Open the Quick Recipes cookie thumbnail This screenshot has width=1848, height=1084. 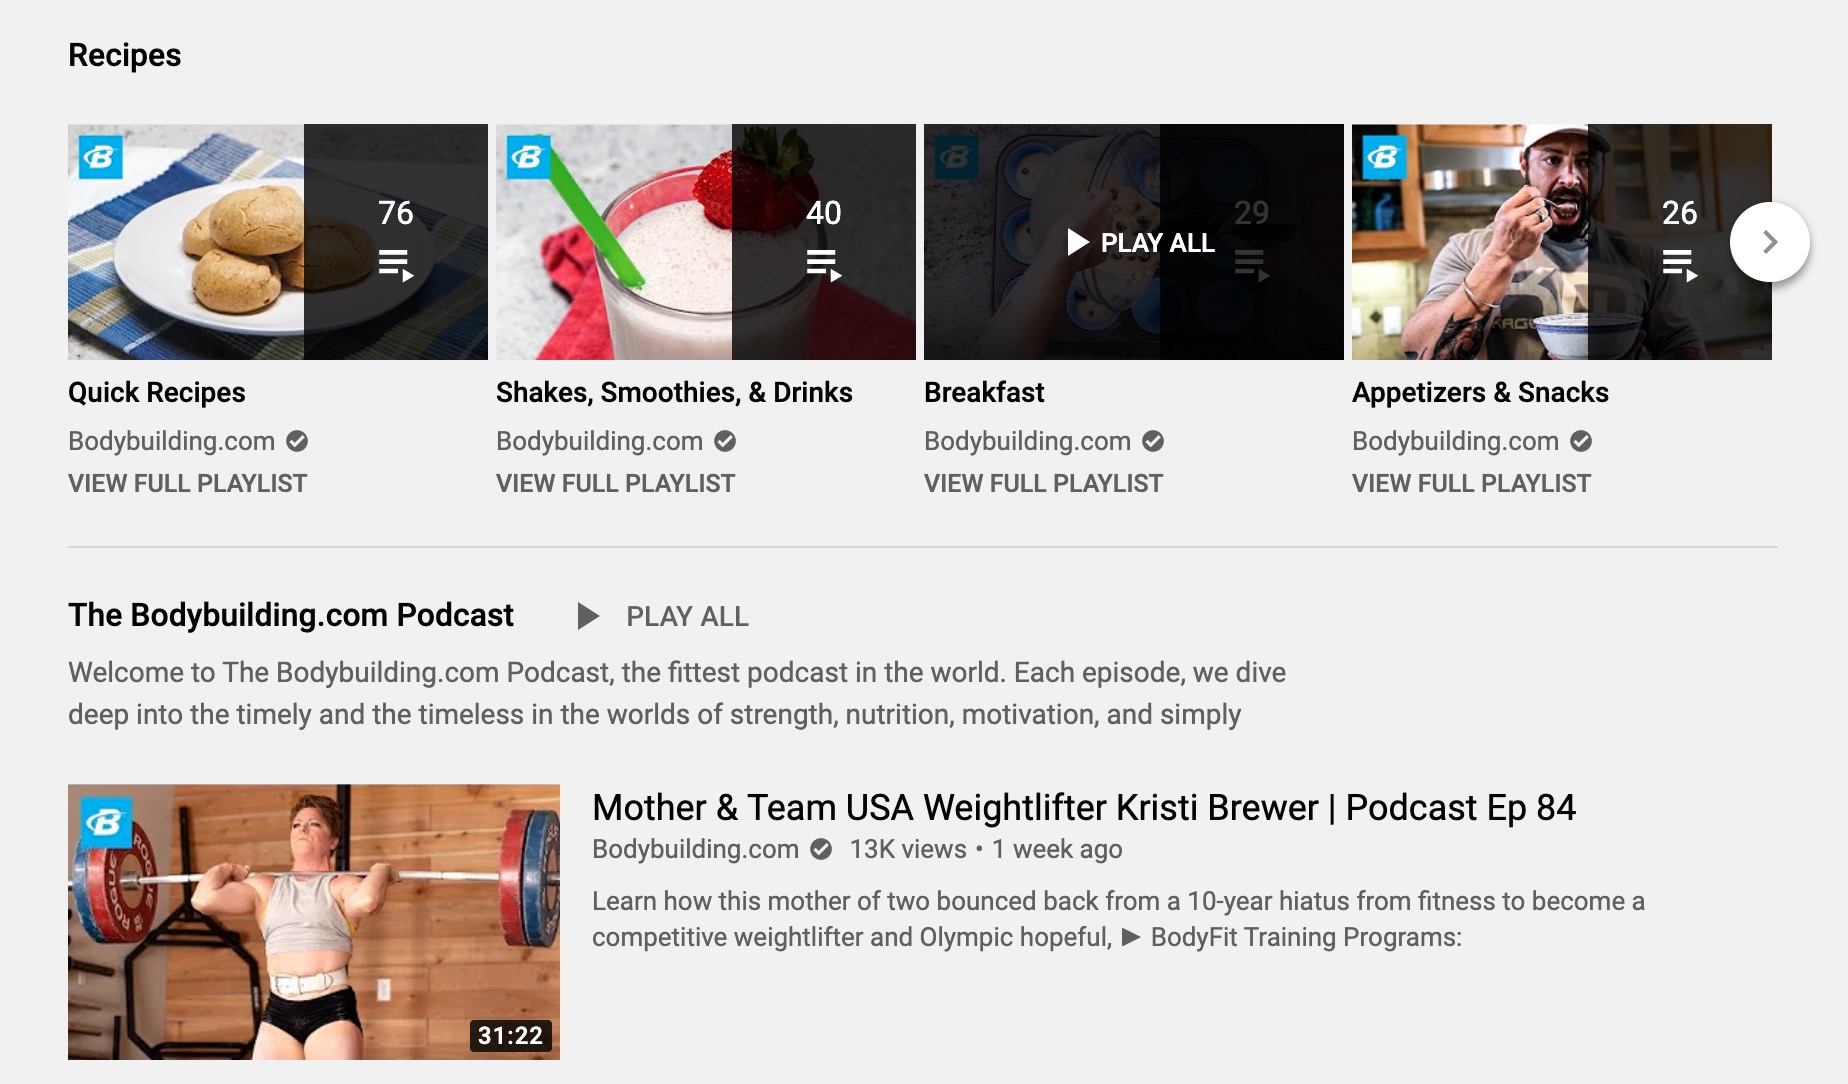(278, 242)
